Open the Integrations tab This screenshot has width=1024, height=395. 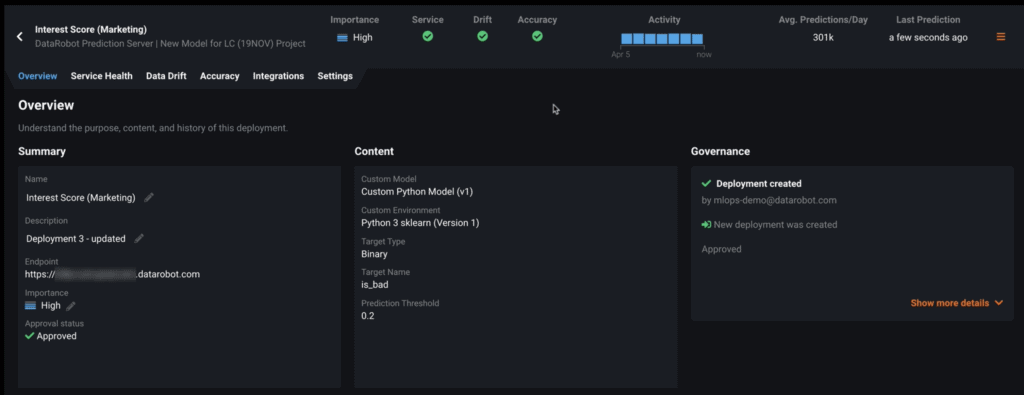(278, 76)
